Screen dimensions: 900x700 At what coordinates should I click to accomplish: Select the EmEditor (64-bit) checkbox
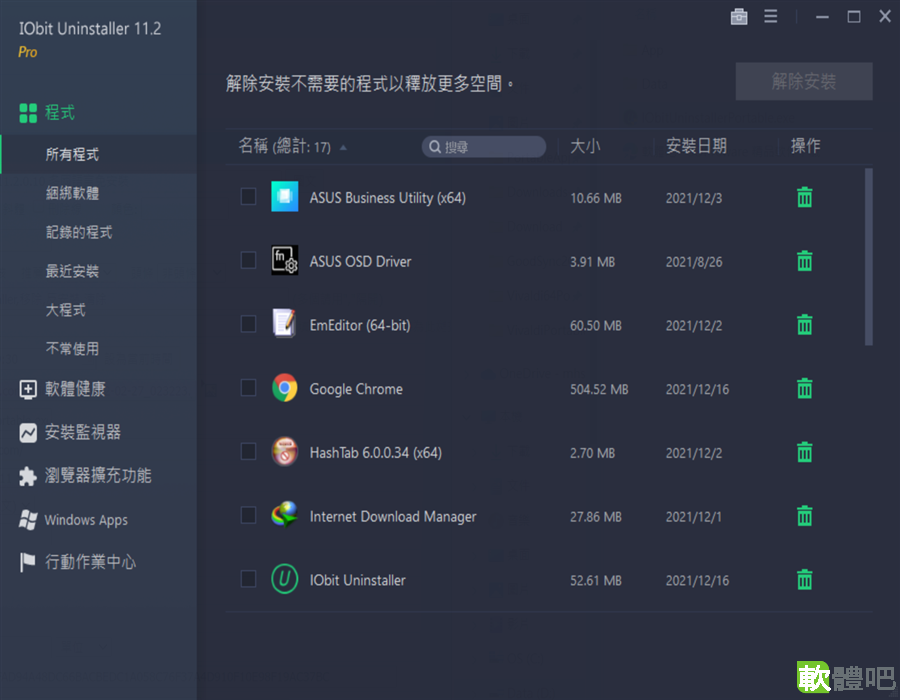tap(249, 324)
